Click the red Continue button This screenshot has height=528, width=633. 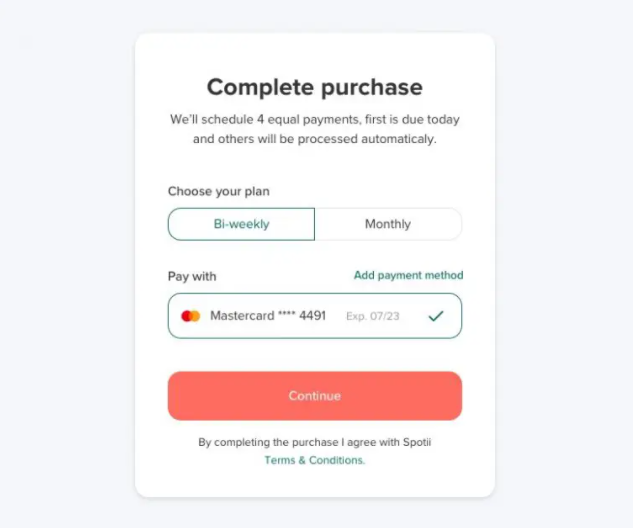click(x=315, y=396)
